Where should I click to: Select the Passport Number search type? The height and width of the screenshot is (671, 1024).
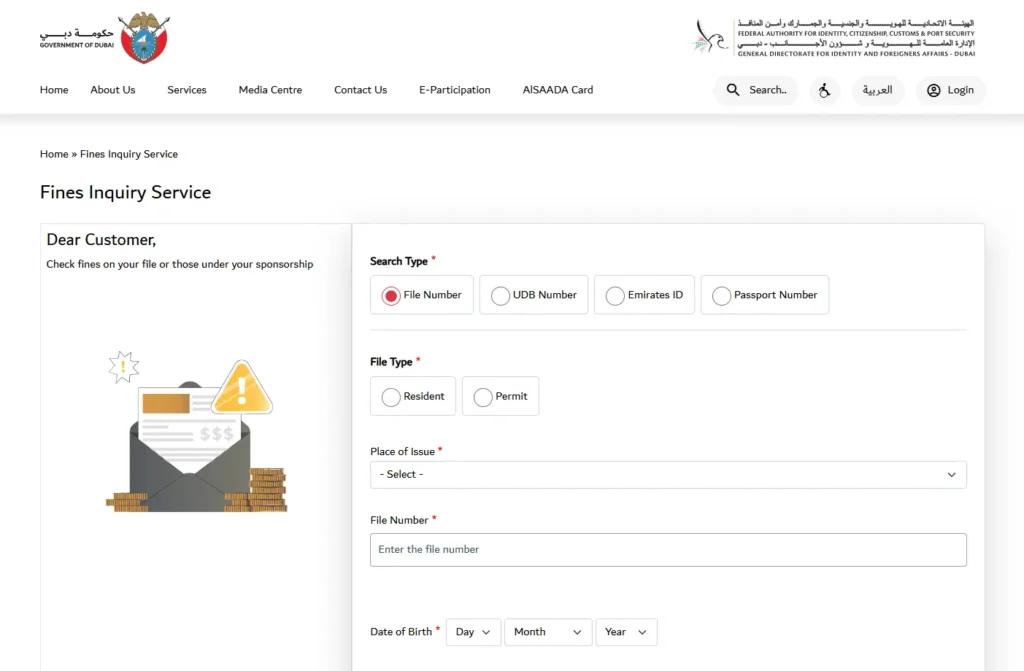point(721,295)
